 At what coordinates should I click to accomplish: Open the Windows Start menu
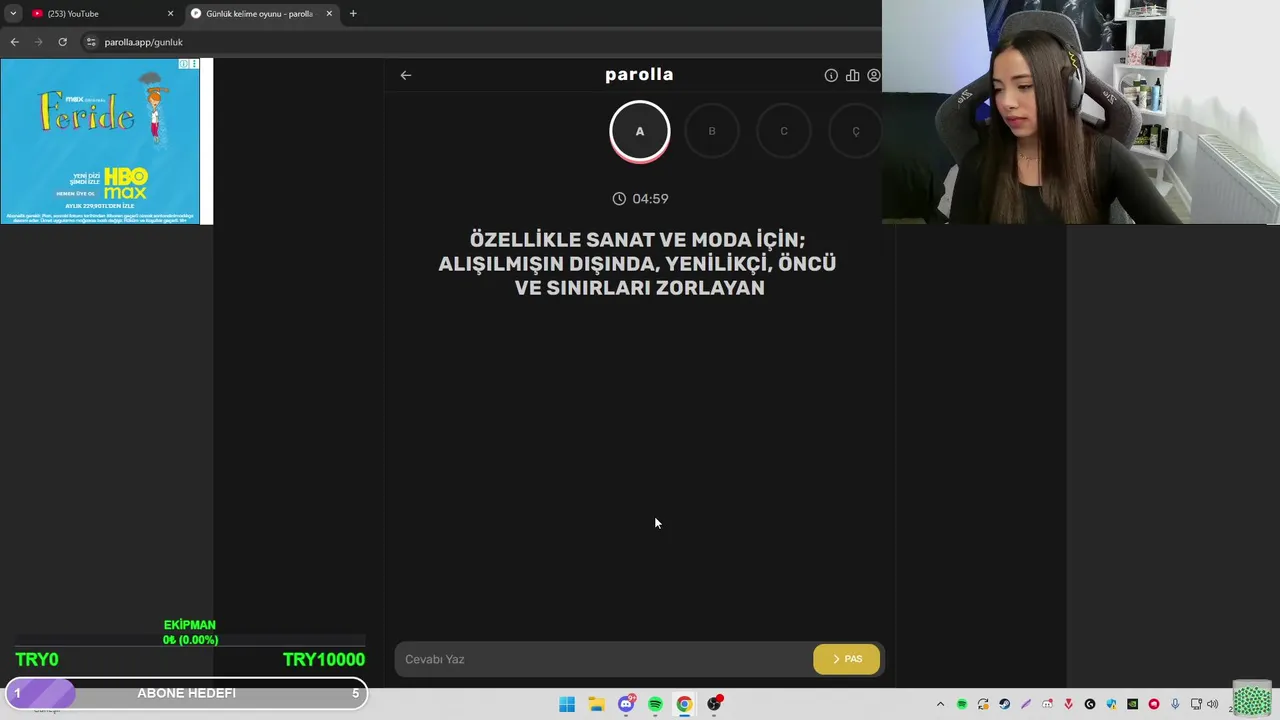[x=567, y=704]
